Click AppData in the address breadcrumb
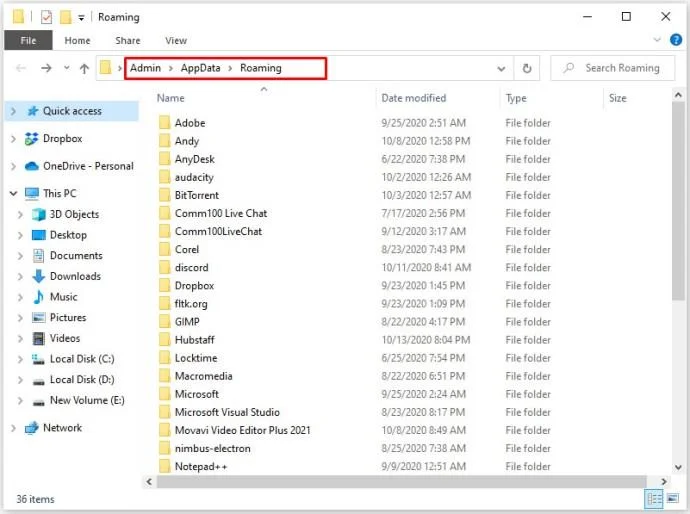The image size is (690, 514). (x=200, y=68)
